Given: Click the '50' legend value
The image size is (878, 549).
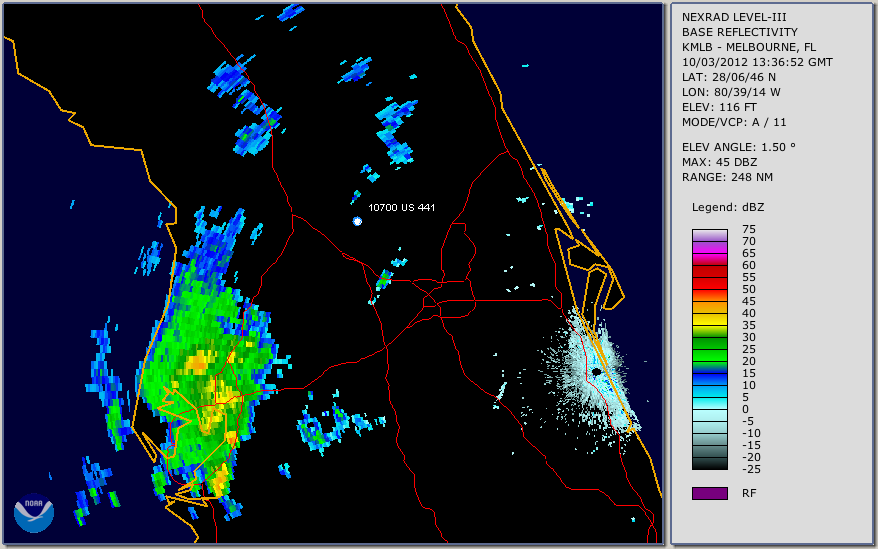Looking at the screenshot, I should (749, 289).
